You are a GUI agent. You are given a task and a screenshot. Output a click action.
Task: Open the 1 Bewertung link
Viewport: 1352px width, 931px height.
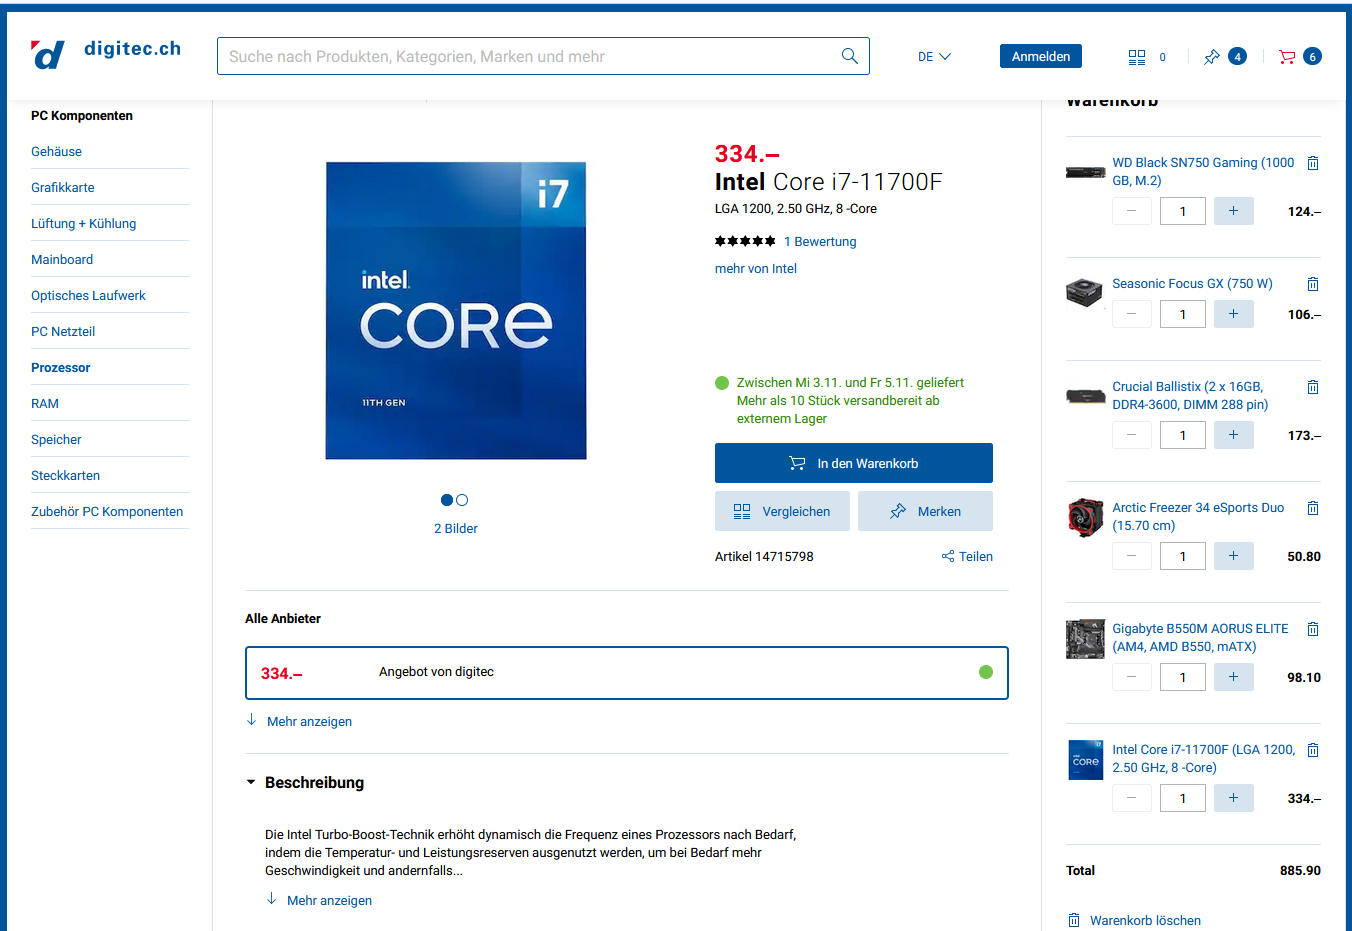point(820,242)
